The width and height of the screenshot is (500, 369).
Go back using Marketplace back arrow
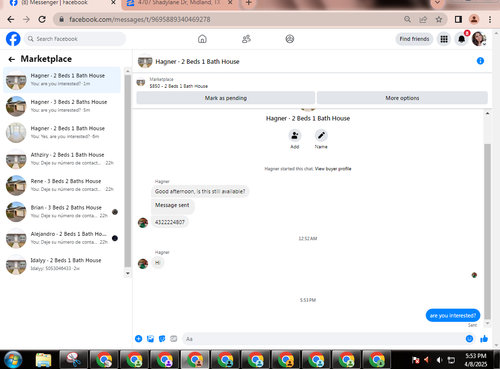tap(12, 59)
